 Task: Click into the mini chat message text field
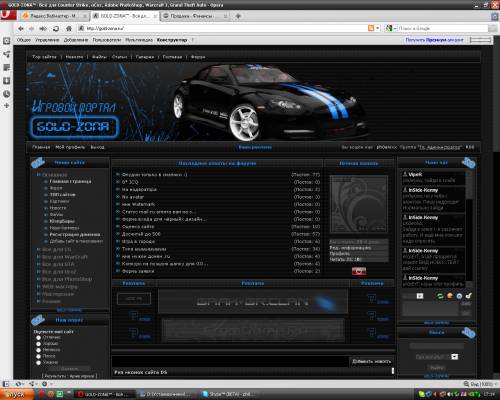(430, 309)
